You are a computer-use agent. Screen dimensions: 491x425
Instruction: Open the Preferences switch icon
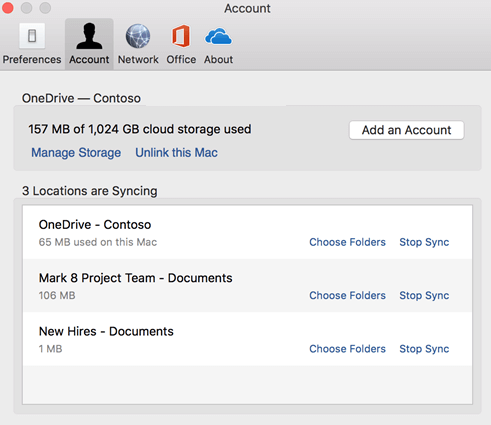coord(32,36)
